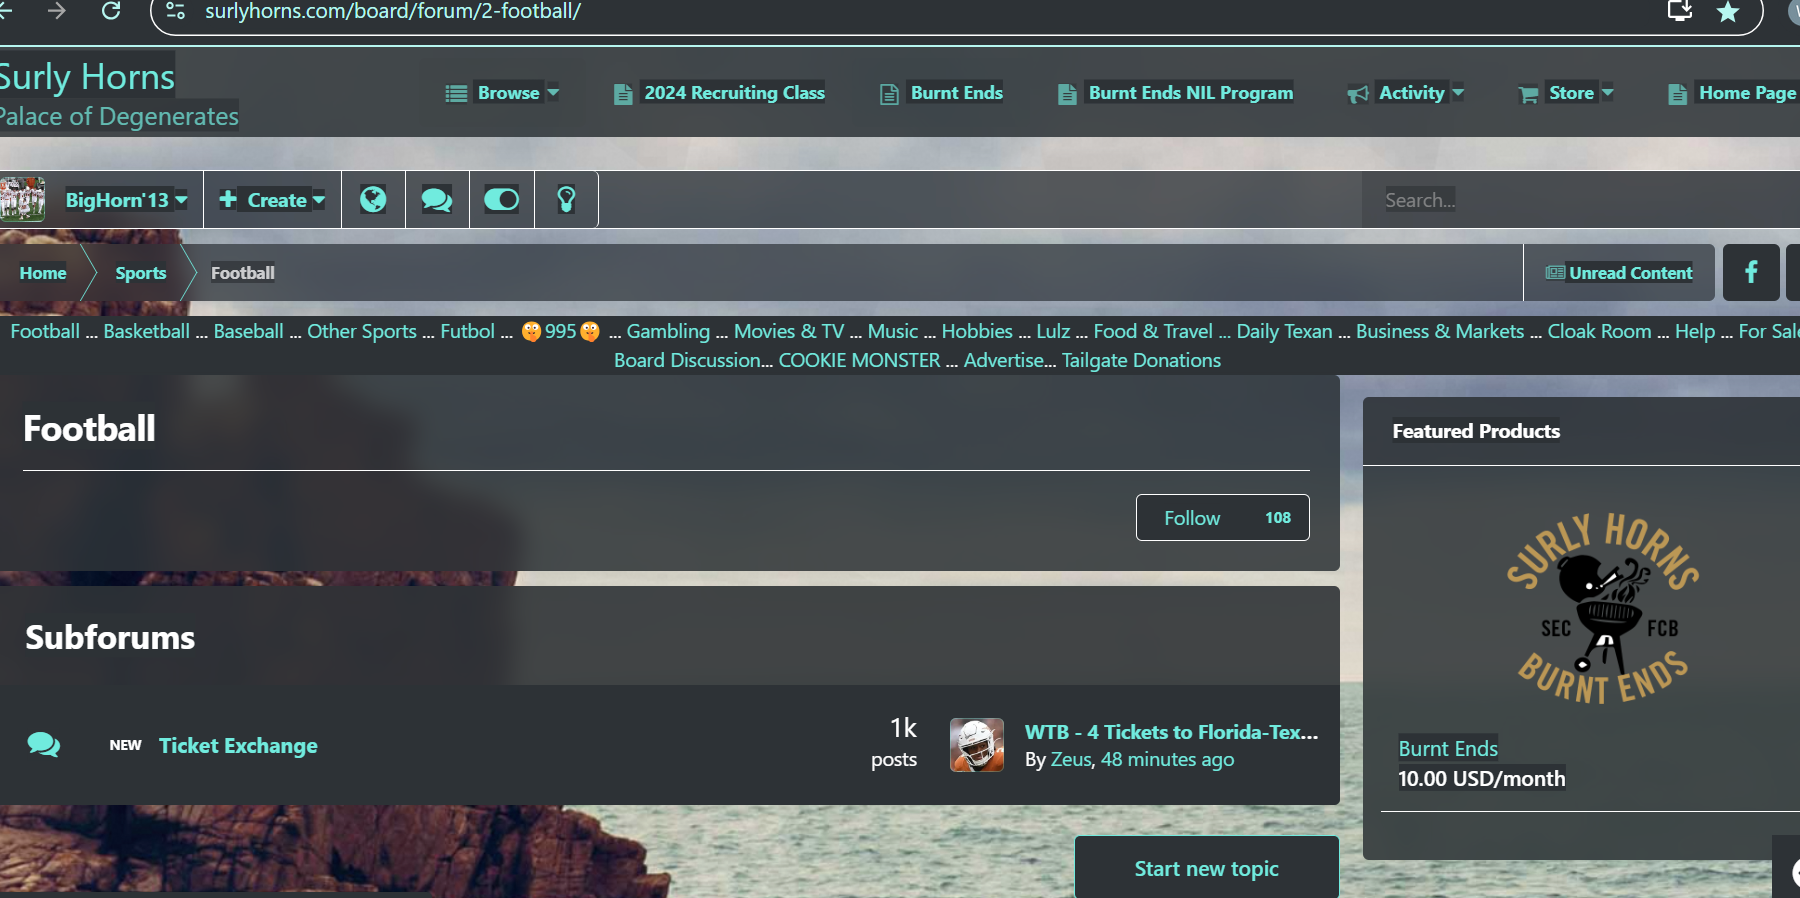Click the Football breadcrumb

tap(243, 273)
